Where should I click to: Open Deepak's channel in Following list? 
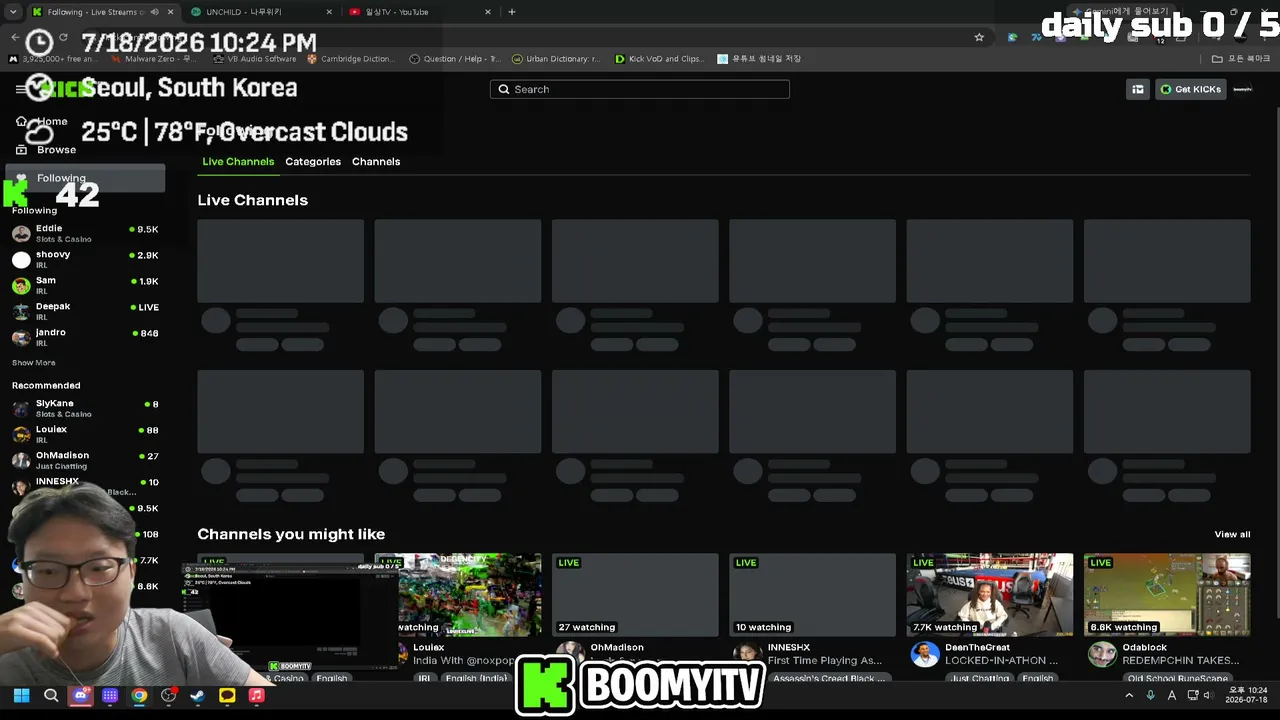[85, 312]
